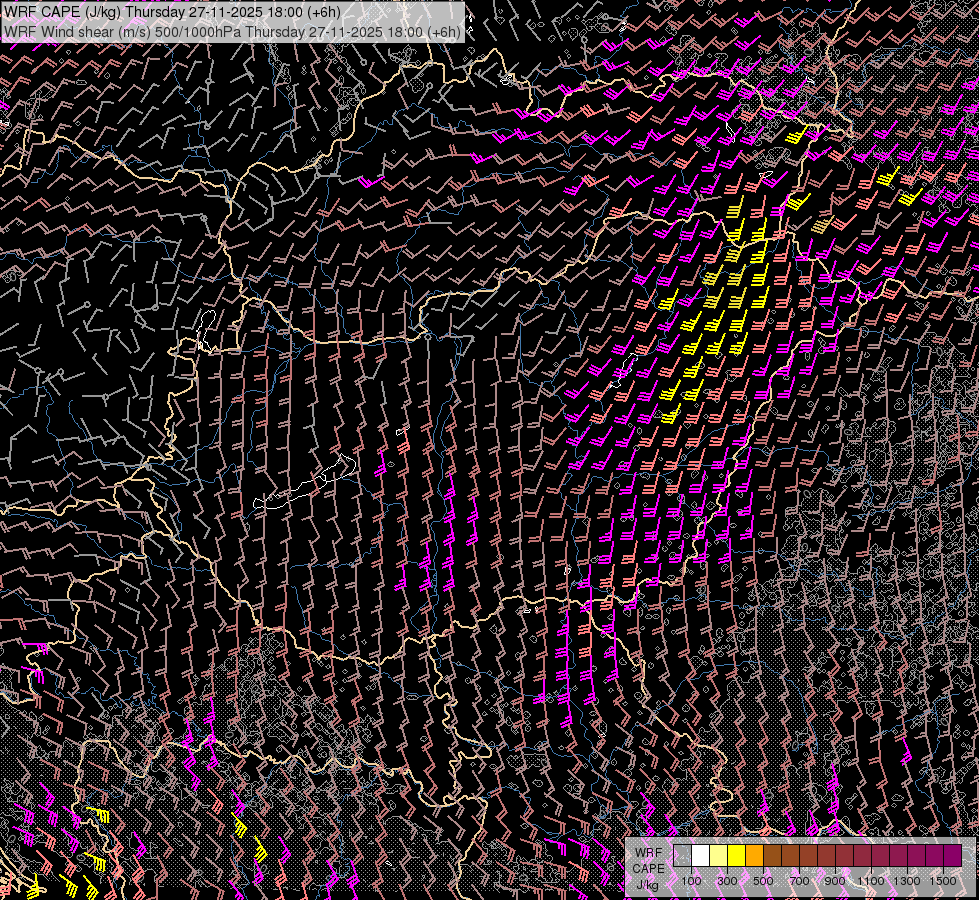Click the orange CAPE legend swatch
Viewport: 979px width, 900px height.
tap(754, 856)
